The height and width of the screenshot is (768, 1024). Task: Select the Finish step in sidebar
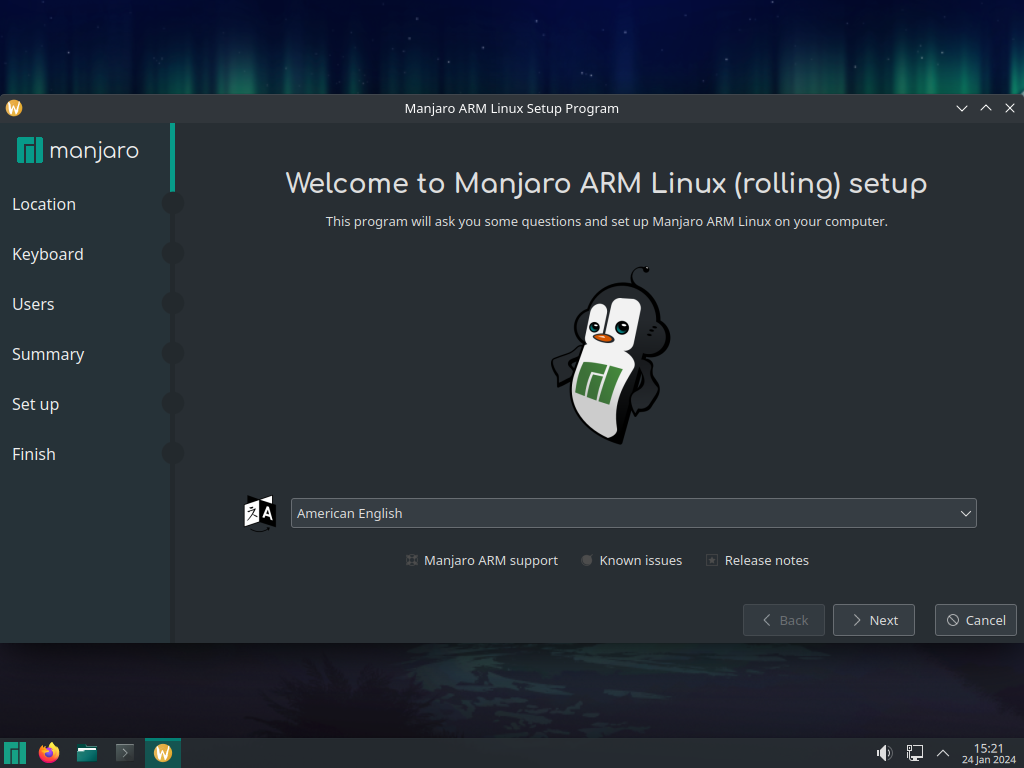(33, 455)
